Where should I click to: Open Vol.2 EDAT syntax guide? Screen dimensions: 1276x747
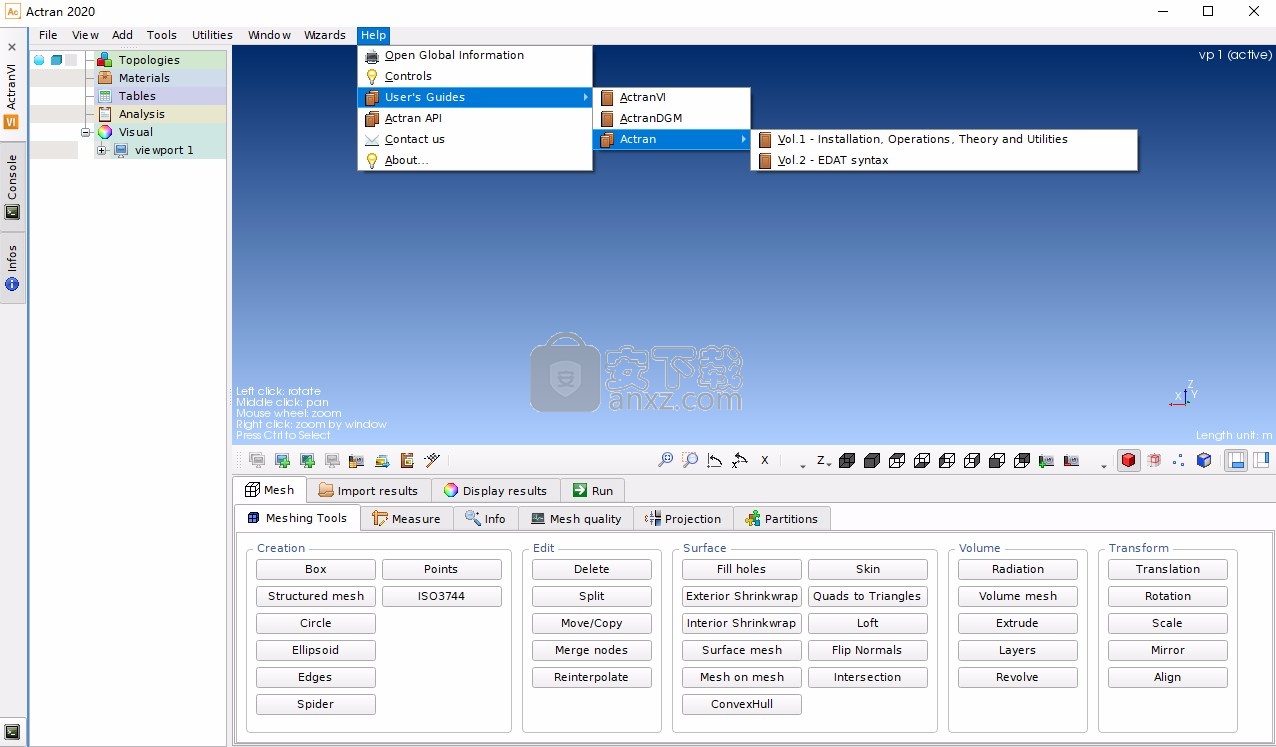(x=944, y=160)
